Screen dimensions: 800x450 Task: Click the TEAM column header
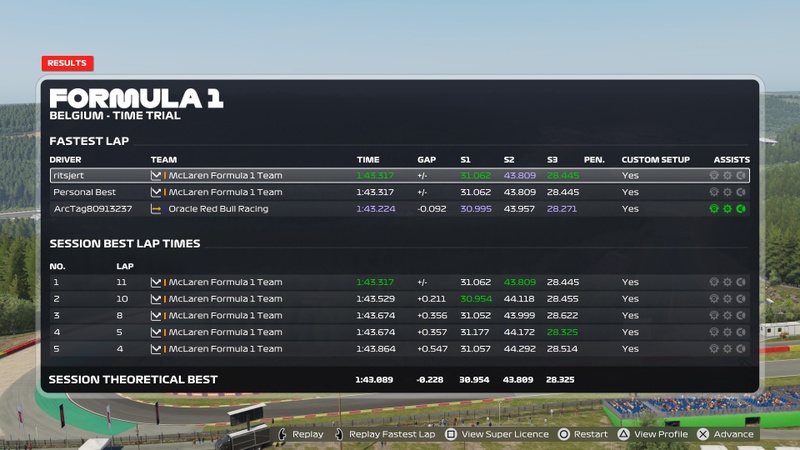click(x=164, y=160)
